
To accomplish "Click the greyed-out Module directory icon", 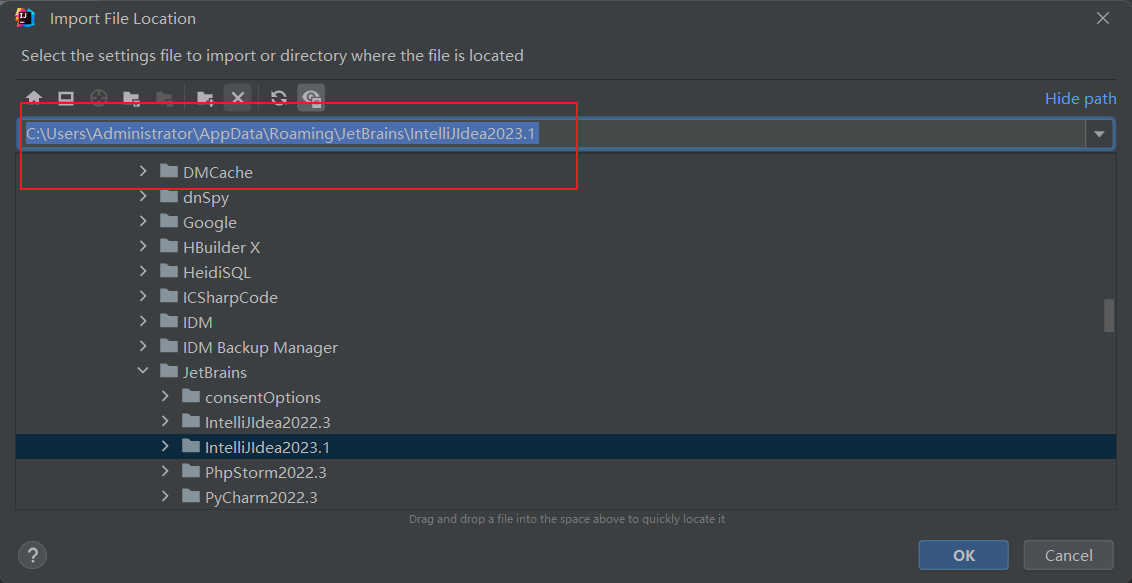I will tap(164, 98).
